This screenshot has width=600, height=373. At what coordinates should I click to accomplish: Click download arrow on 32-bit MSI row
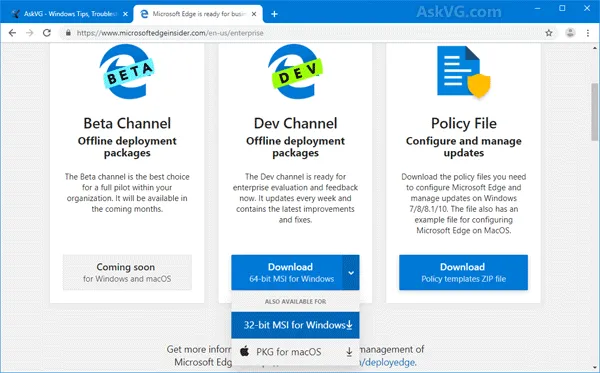(349, 325)
